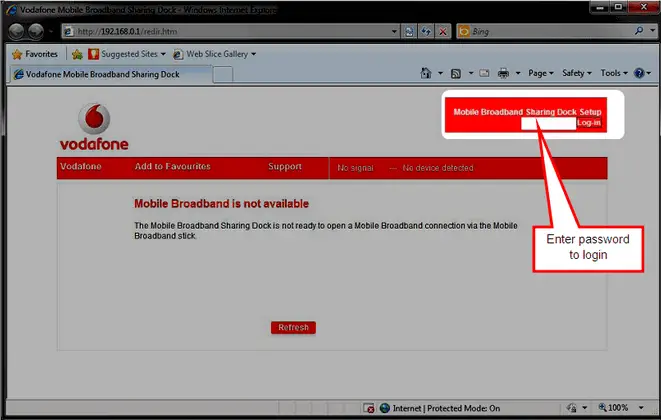661x420 pixels.
Task: Click the browser Back arrow button
Action: [x=17, y=31]
